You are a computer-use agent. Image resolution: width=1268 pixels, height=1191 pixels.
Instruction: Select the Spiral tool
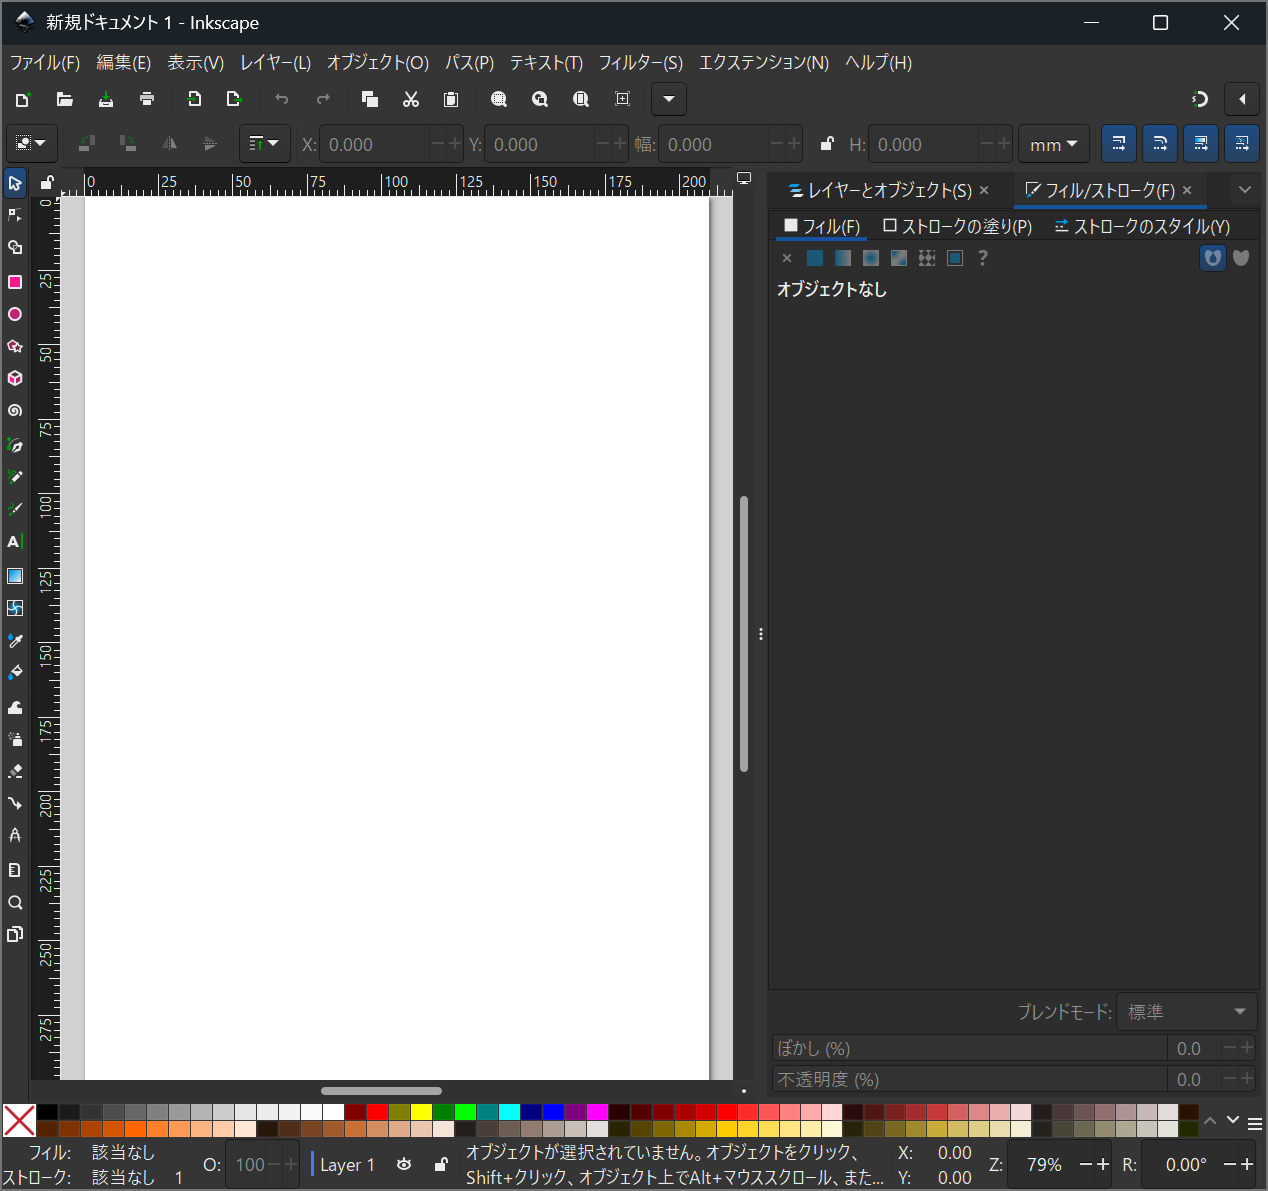coord(15,410)
